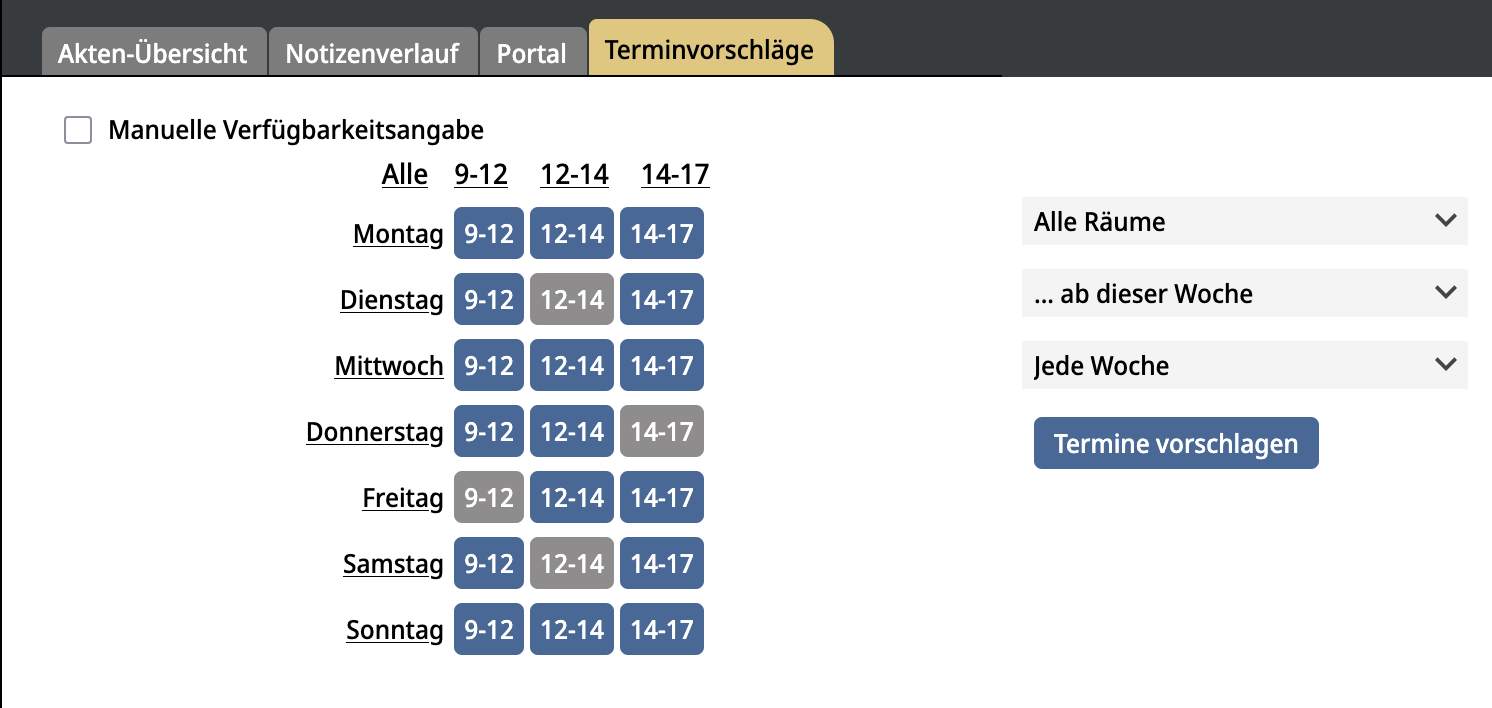
Task: Open the Alle Räume dropdown
Action: [x=1244, y=221]
